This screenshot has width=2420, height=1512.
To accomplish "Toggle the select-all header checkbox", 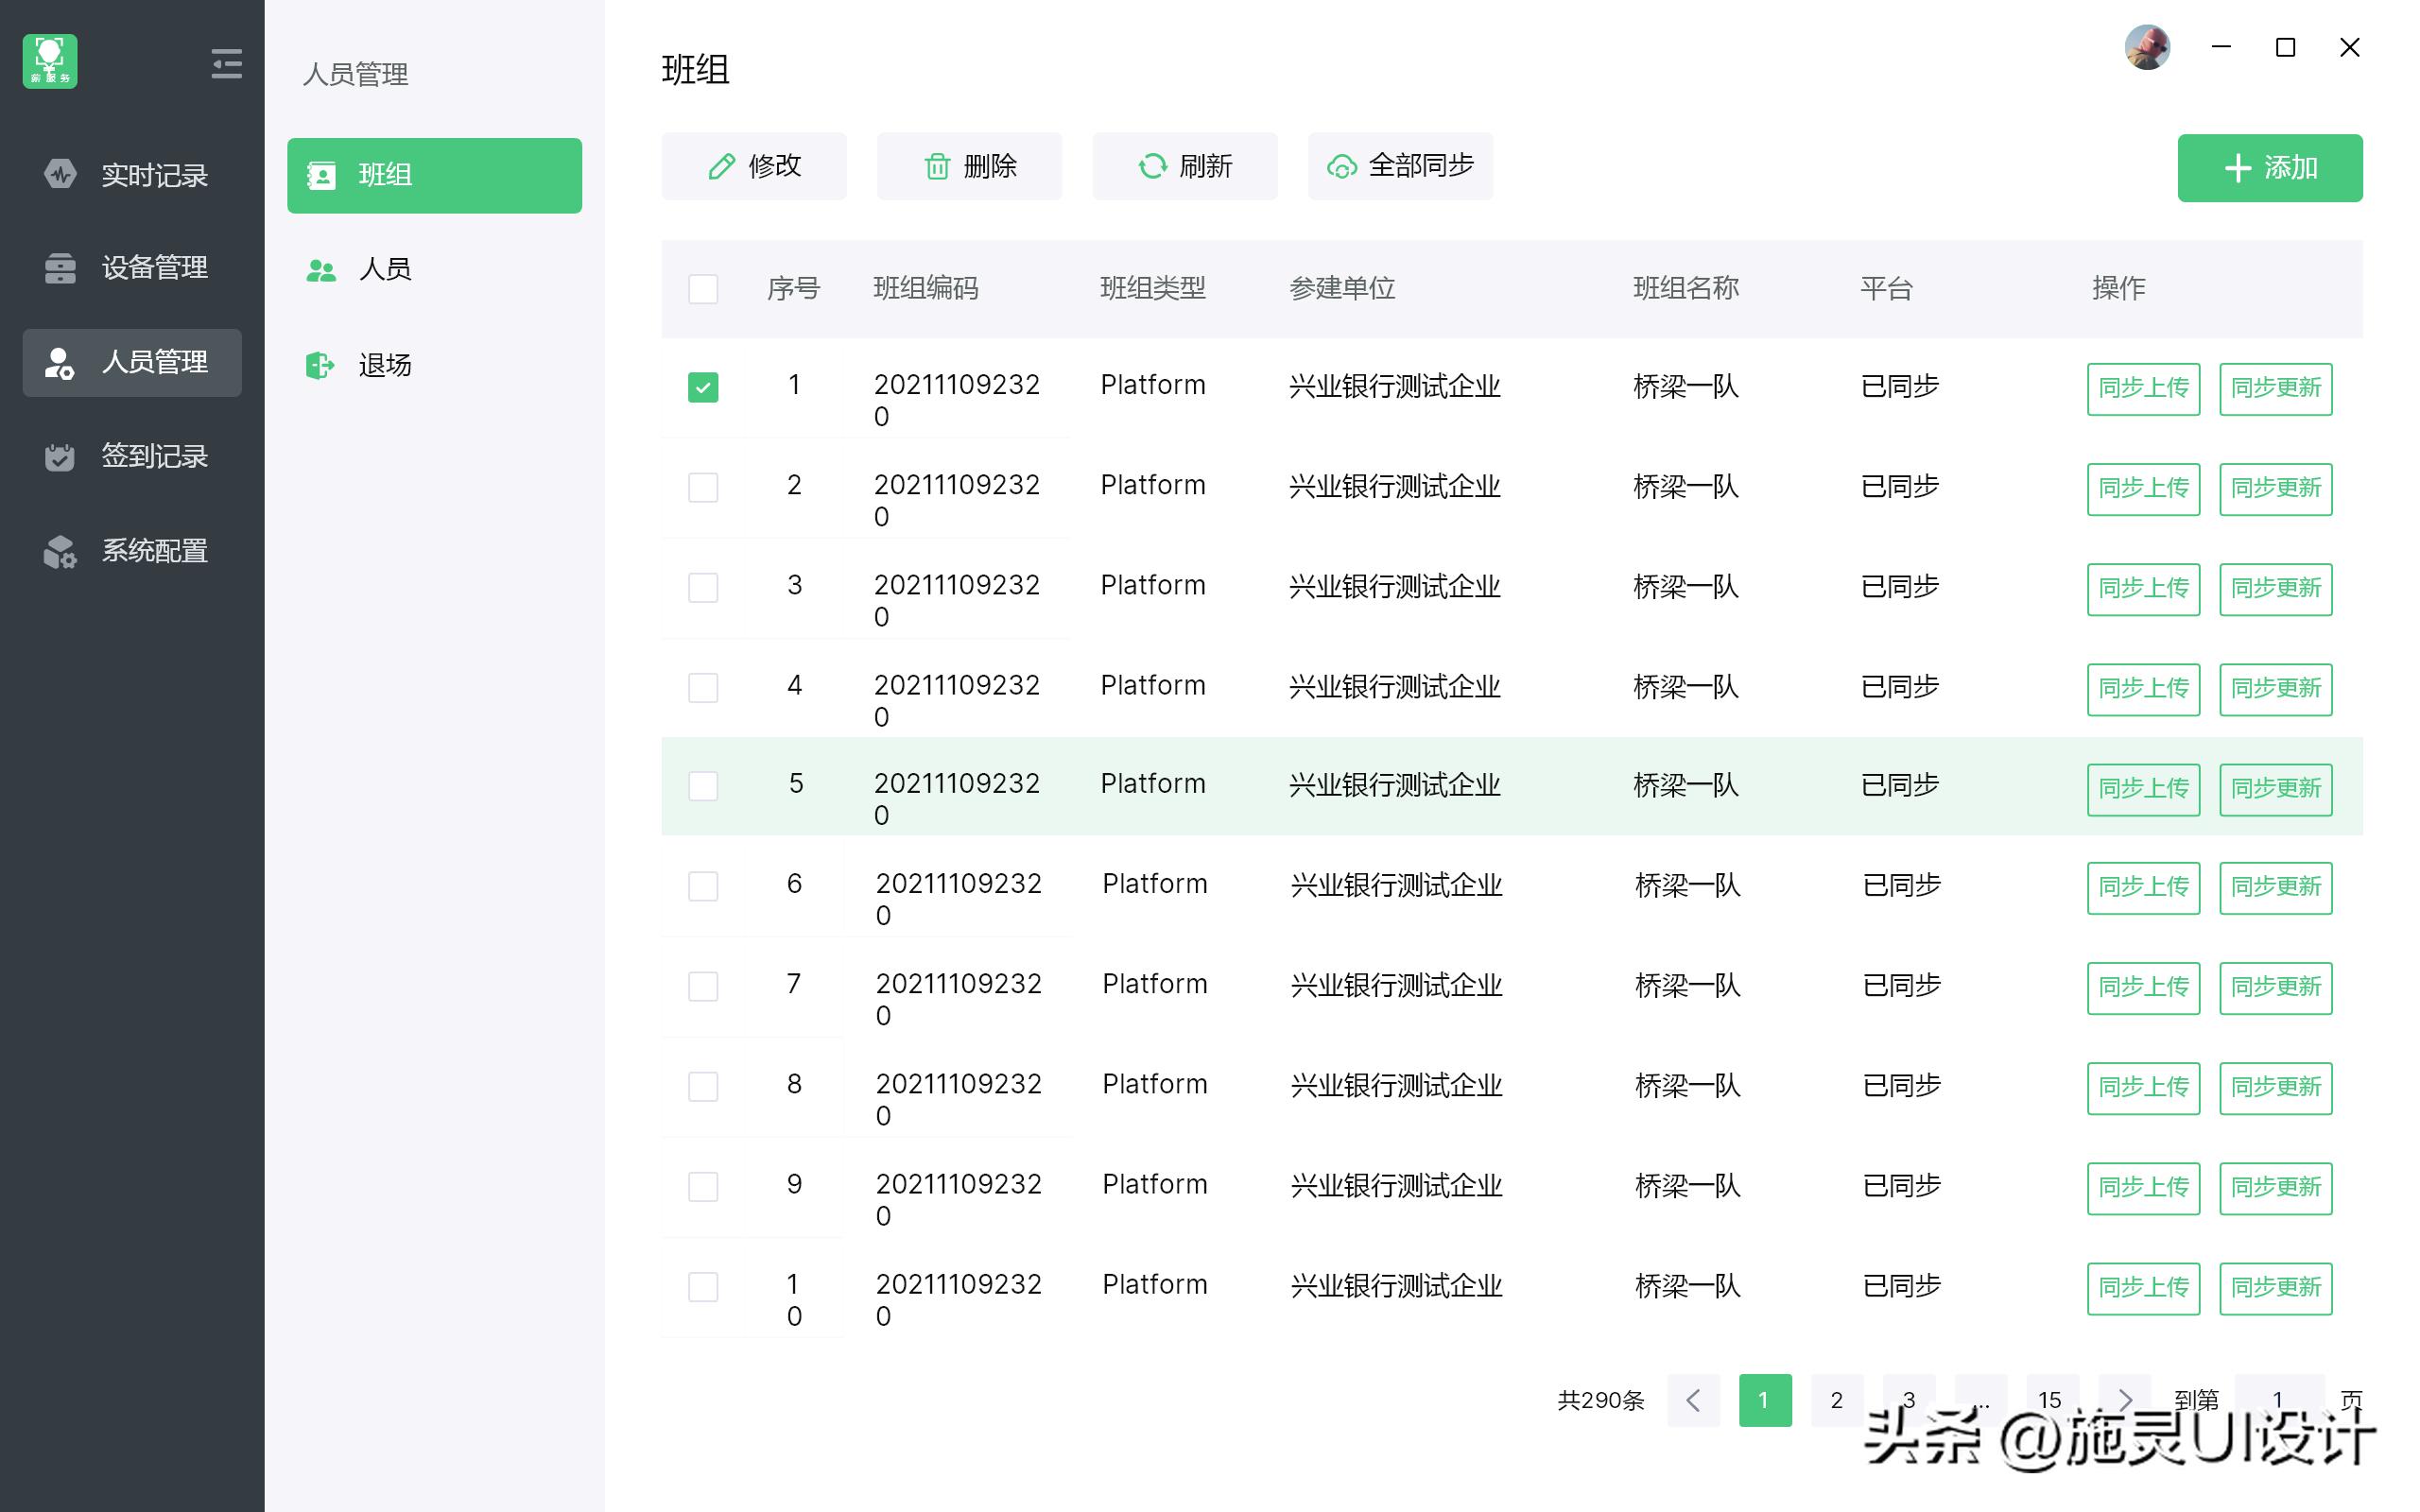I will tap(703, 289).
